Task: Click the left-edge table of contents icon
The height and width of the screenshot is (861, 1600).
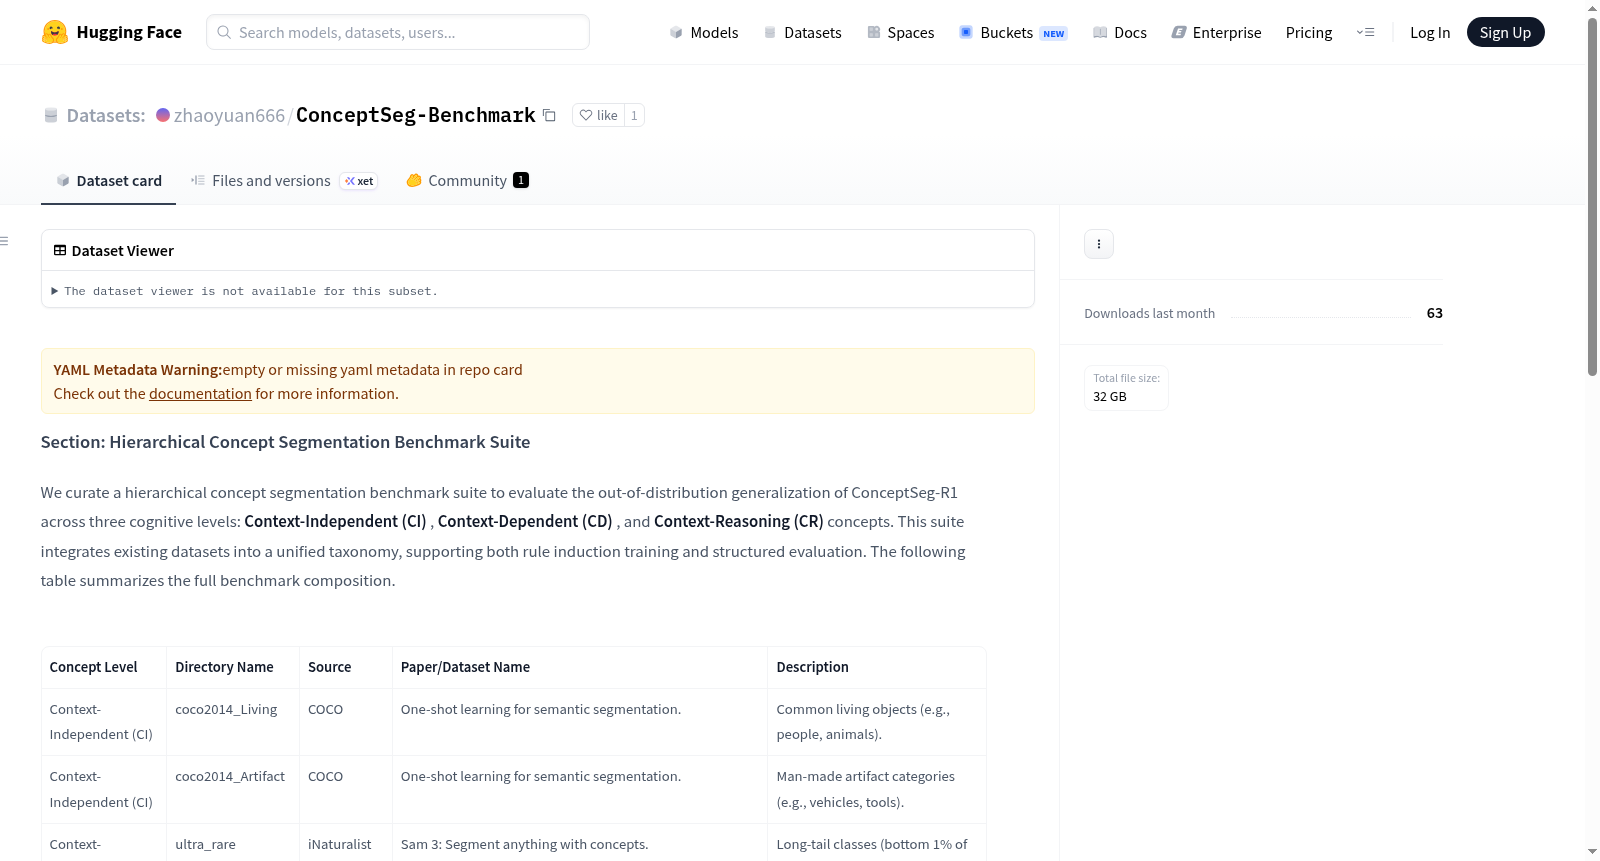Action: 4,241
